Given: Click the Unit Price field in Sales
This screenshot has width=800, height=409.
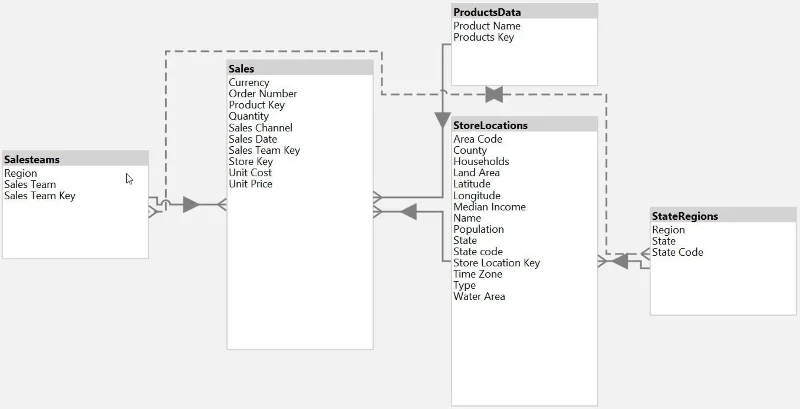Looking at the screenshot, I should coord(251,184).
